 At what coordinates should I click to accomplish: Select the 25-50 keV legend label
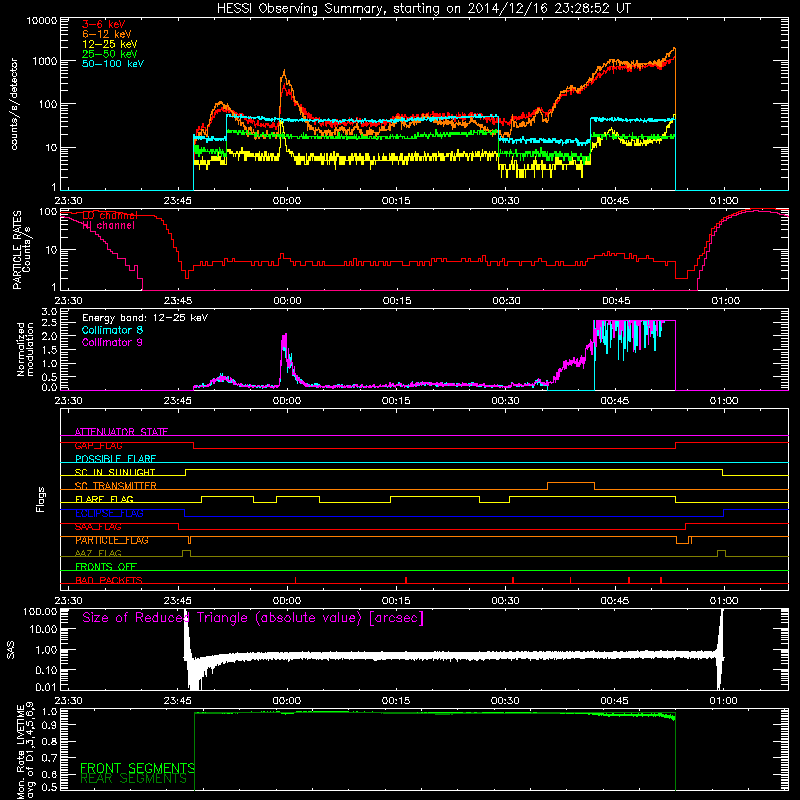[x=110, y=54]
